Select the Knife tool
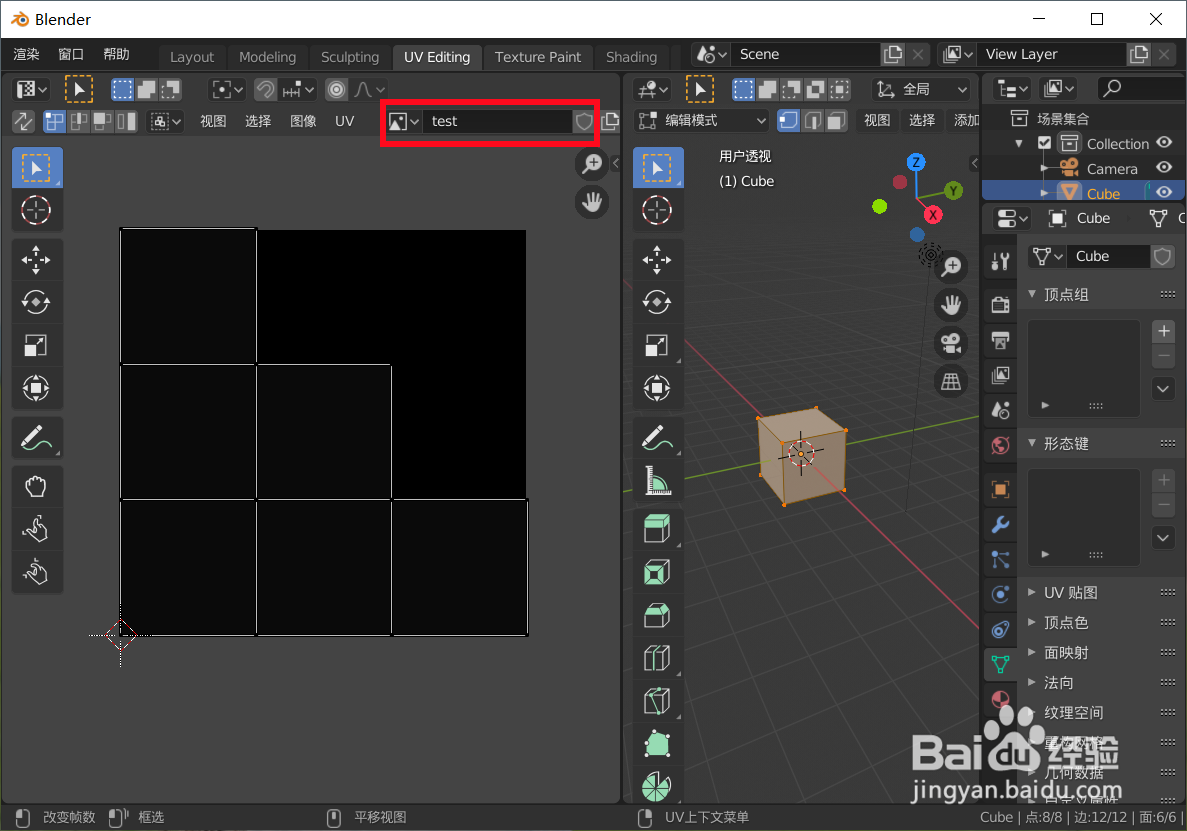 [x=657, y=701]
